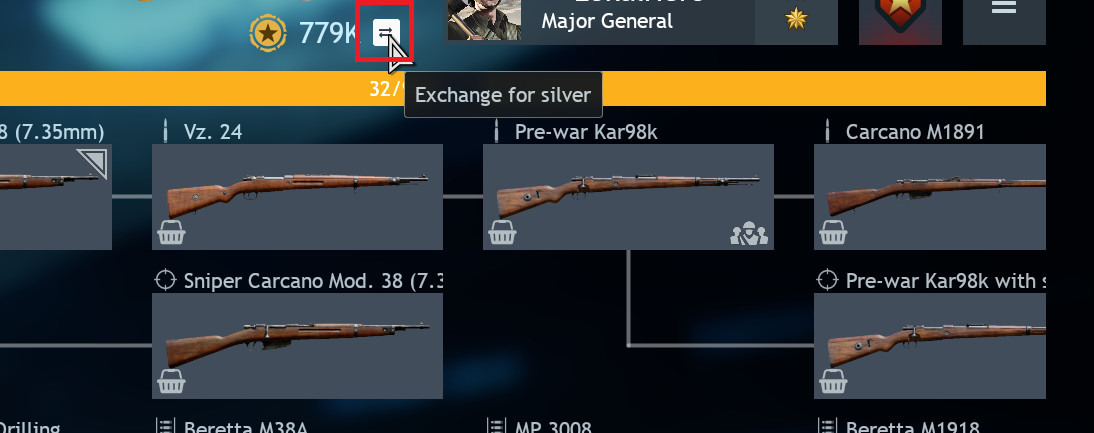Click the gold rank star icon

pos(795,19)
